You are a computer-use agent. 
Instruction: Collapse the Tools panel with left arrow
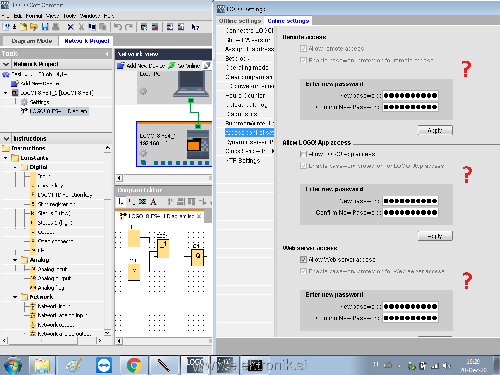pyautogui.click(x=107, y=53)
